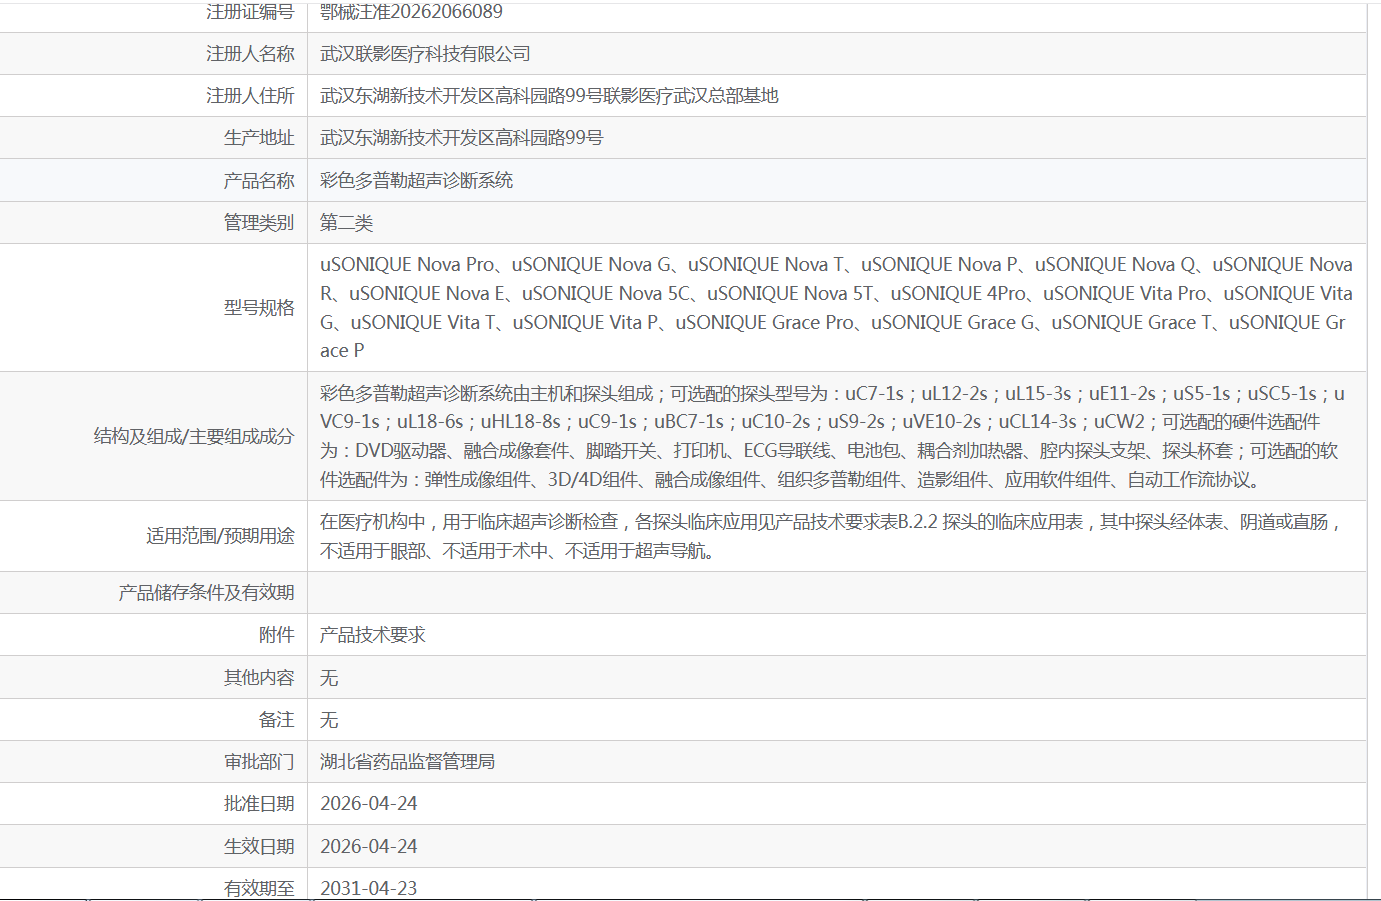Click the 生产地址 value "武汉东湖新技术开发区高科园路99号"
This screenshot has width=1381, height=901.
click(x=462, y=138)
